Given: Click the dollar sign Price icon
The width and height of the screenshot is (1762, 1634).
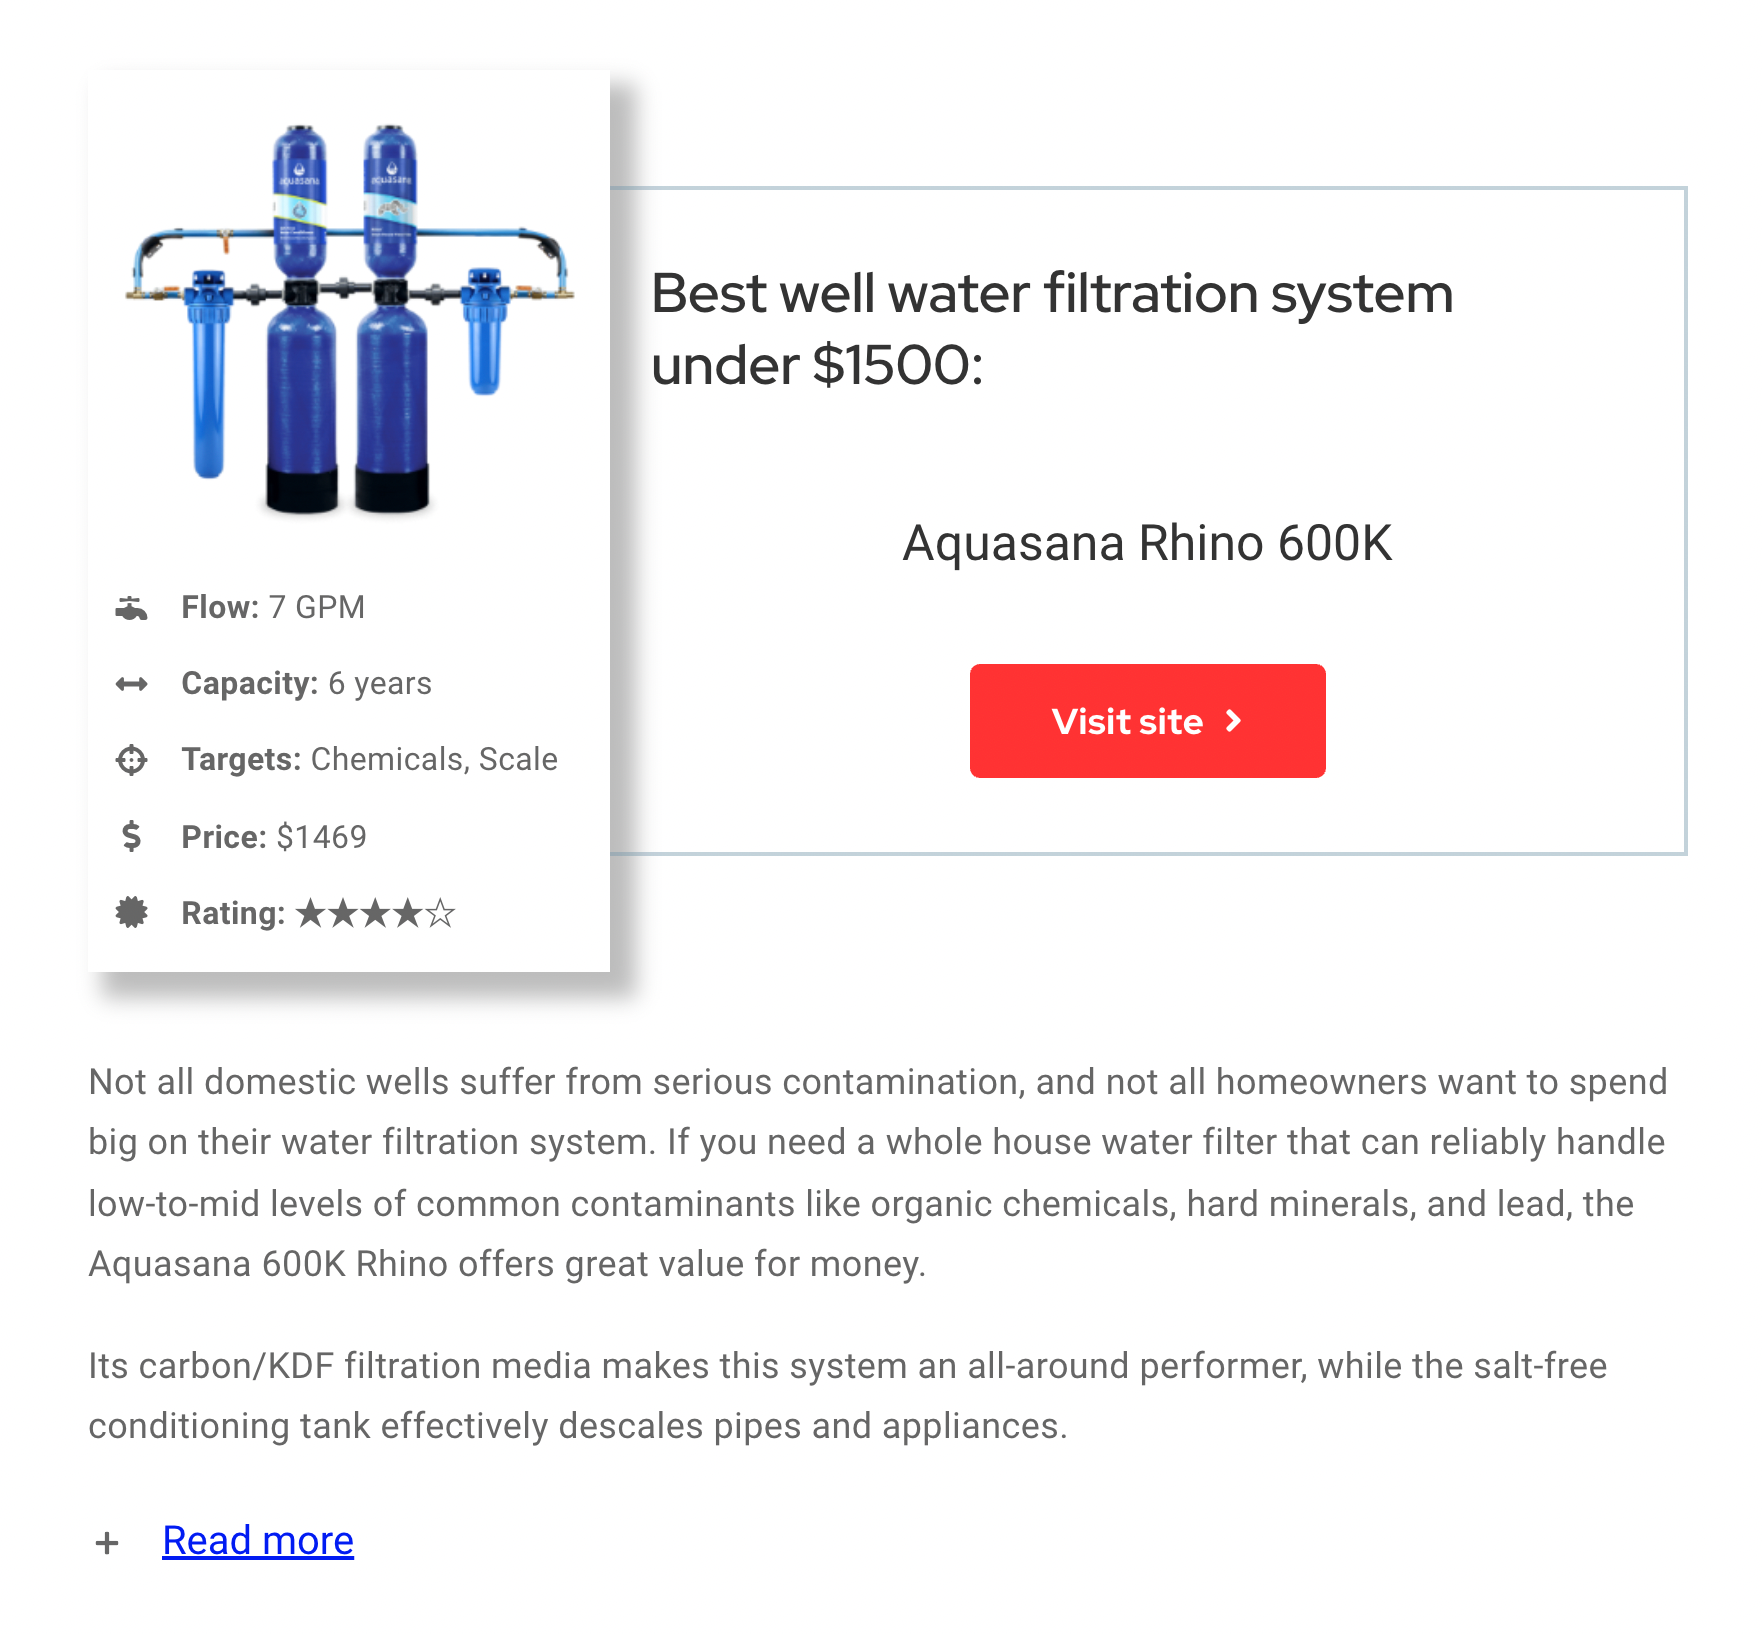Looking at the screenshot, I should click(x=131, y=836).
